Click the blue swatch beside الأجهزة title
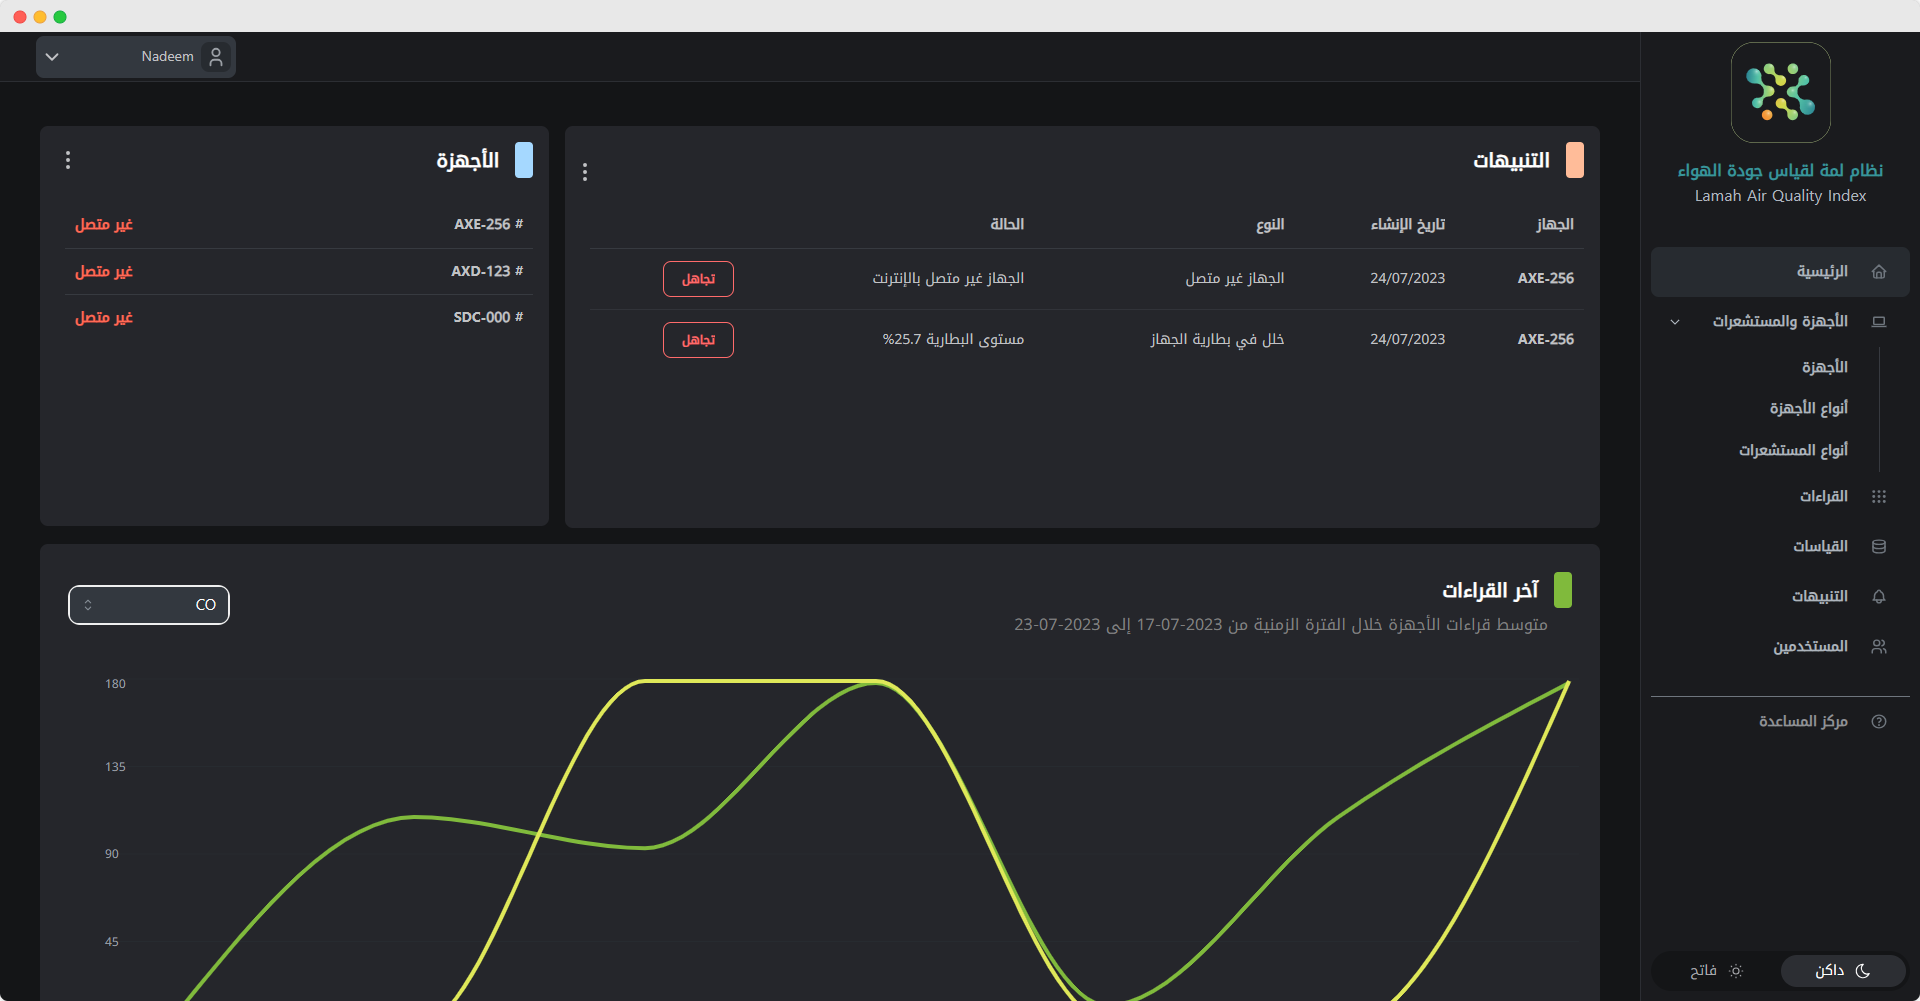Viewport: 1920px width, 1001px height. tap(524, 160)
